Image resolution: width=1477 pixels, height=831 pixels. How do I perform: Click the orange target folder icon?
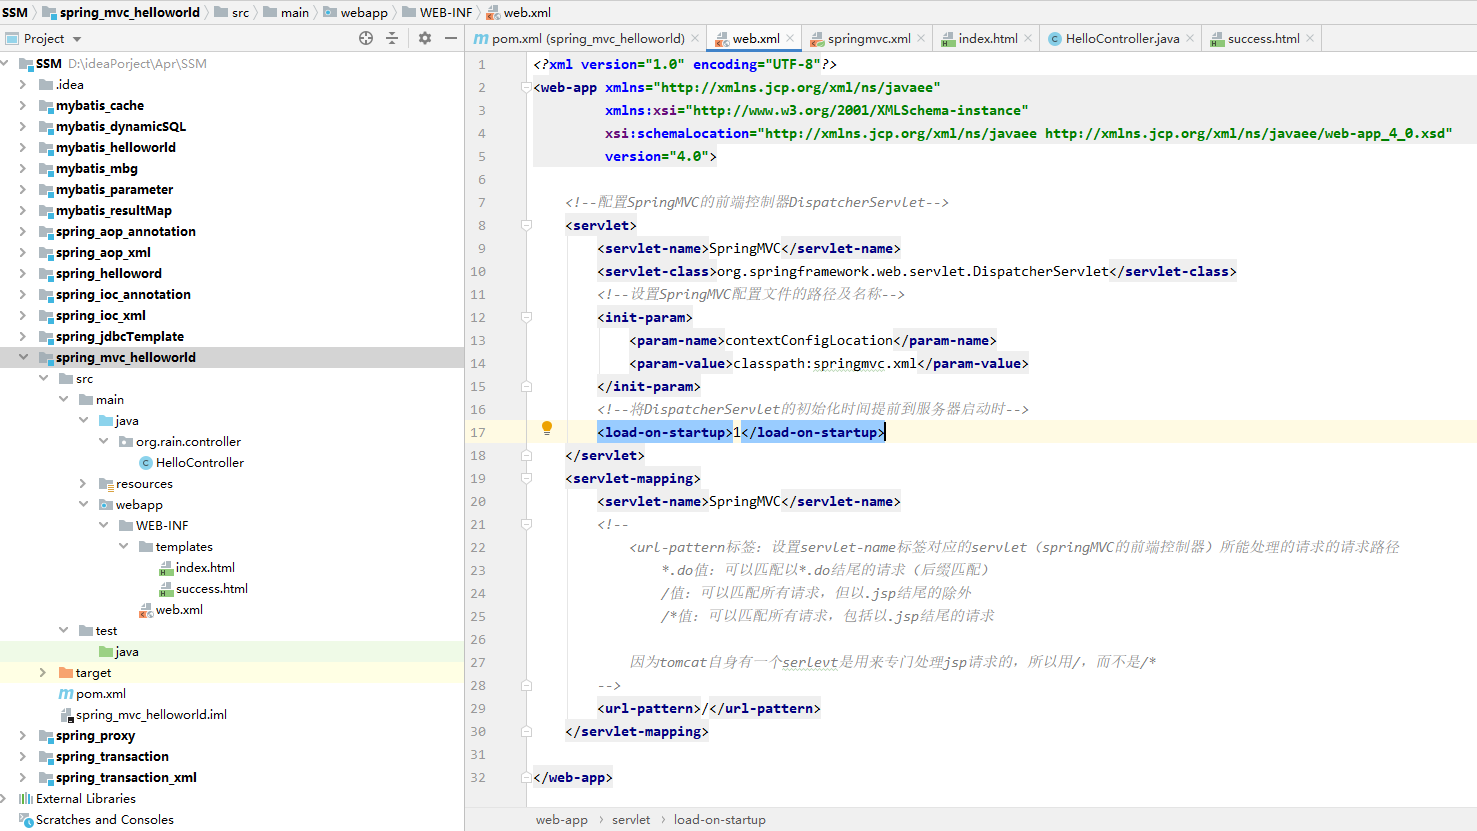66,673
